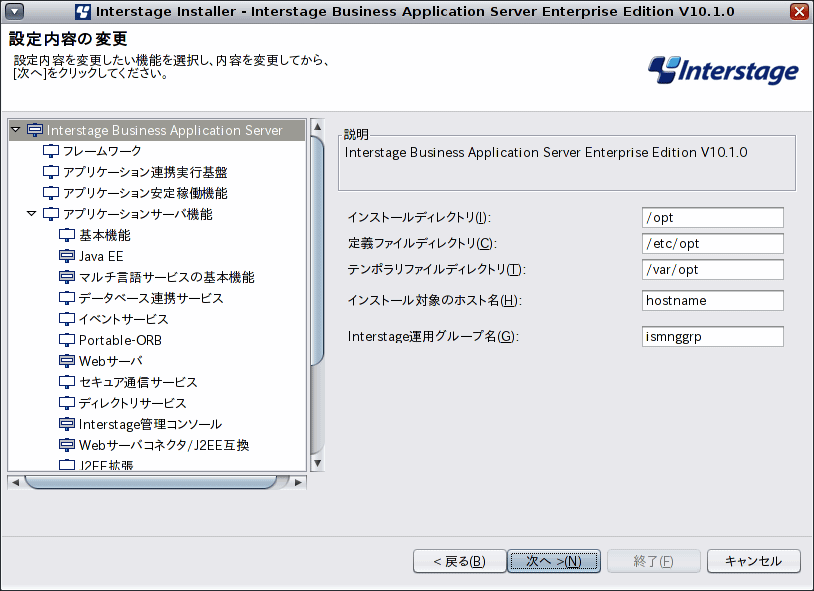Screen dimensions: 814x591
Task: Click the tree vertical scrollbar down arrow
Action: coord(318,463)
